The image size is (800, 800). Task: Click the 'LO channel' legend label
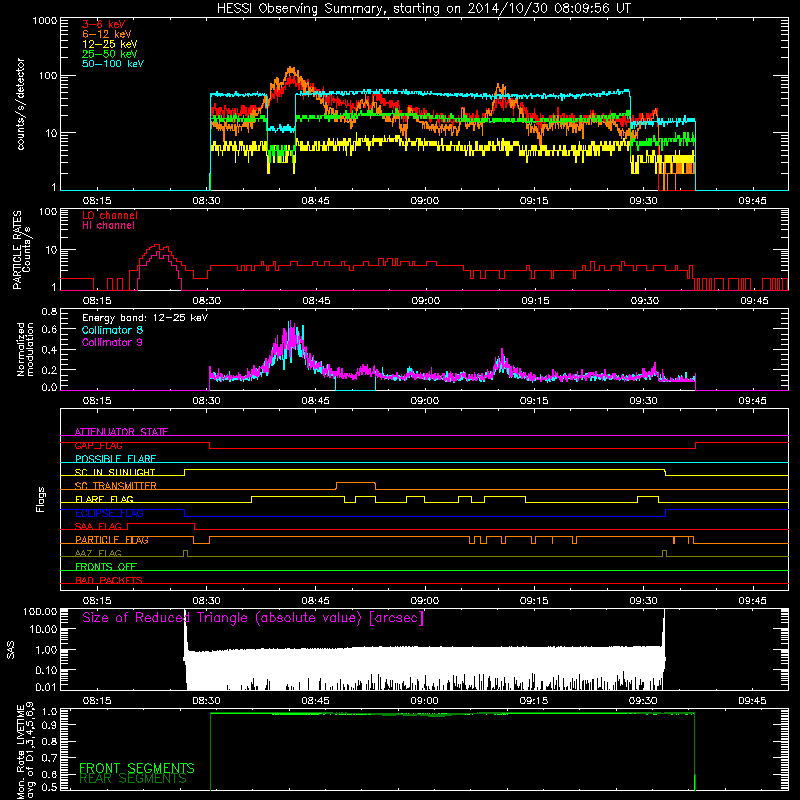point(110,215)
